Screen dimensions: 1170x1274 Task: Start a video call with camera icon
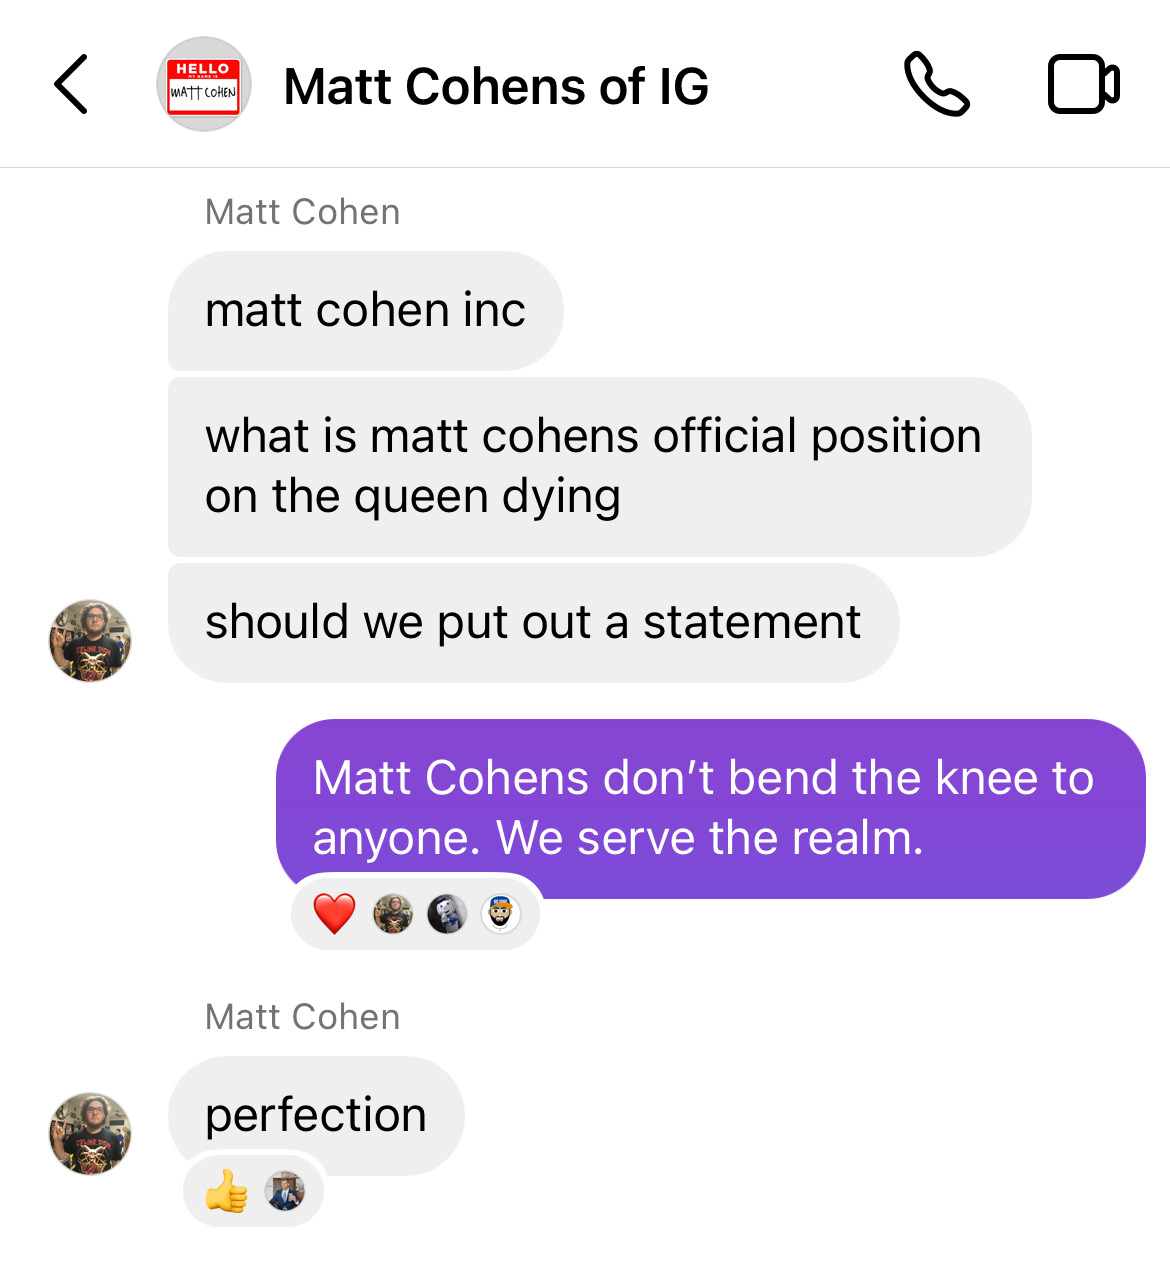[1084, 85]
